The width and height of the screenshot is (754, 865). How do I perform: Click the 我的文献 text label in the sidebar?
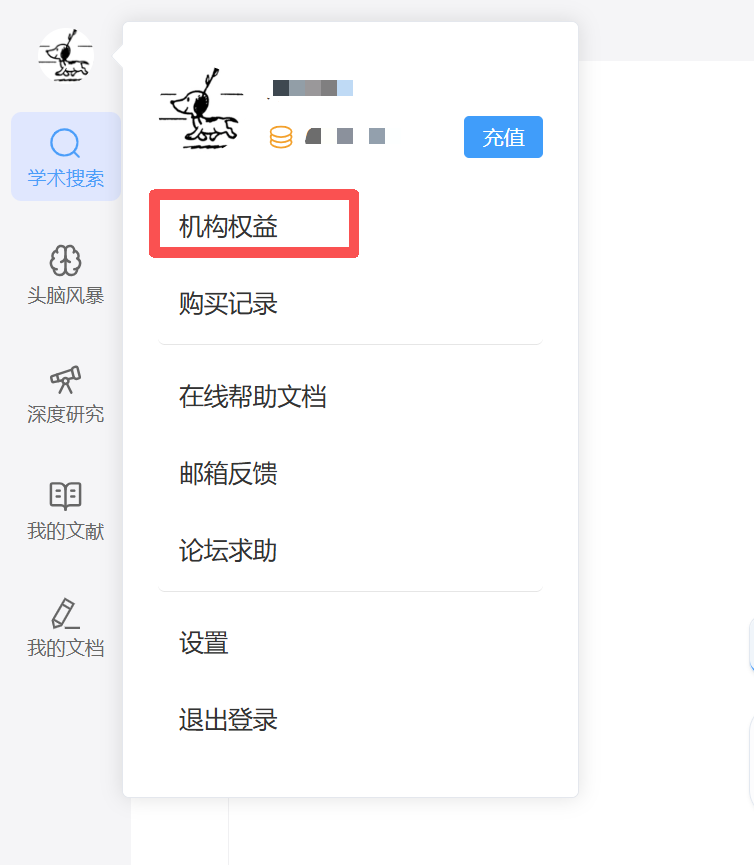(x=65, y=531)
